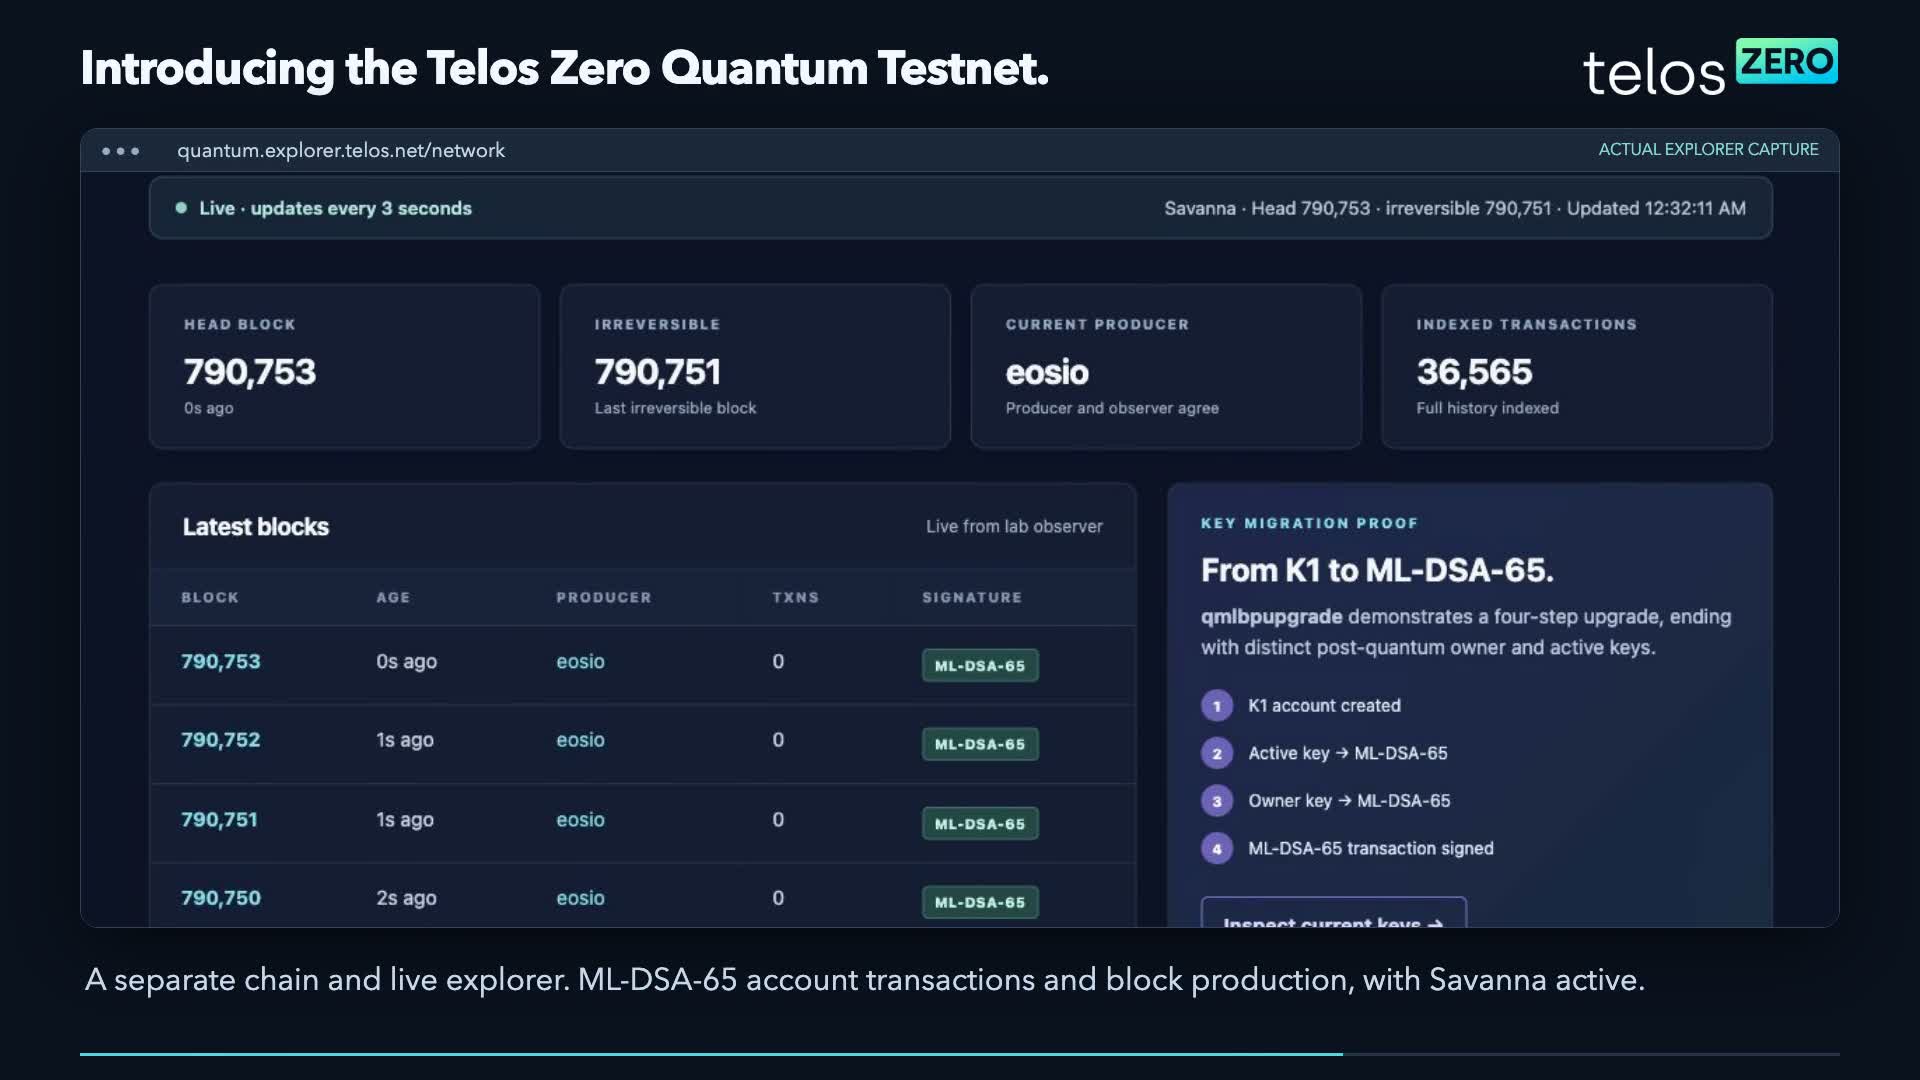The image size is (1920, 1080).
Task: Click 'Live from lab observer' text
Action: [x=1014, y=526]
